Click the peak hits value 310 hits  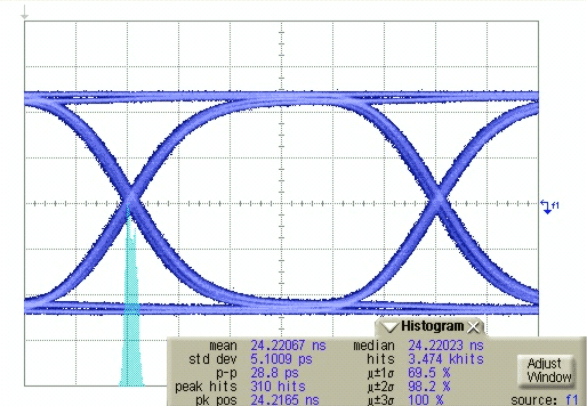[x=278, y=386]
